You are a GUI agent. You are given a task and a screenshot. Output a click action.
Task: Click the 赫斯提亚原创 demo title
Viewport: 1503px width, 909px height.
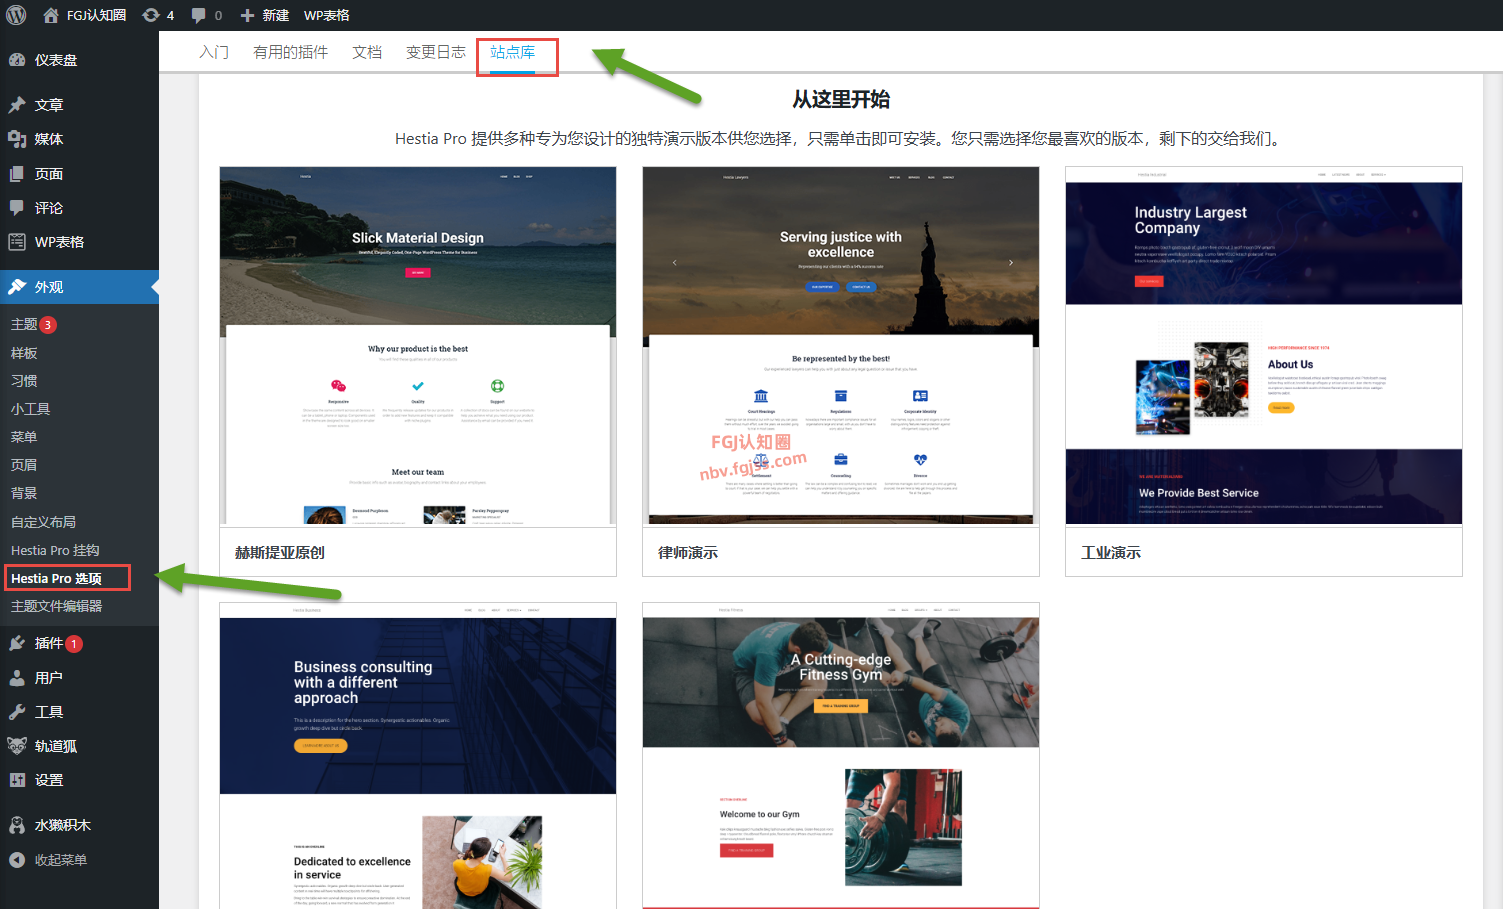tap(280, 552)
